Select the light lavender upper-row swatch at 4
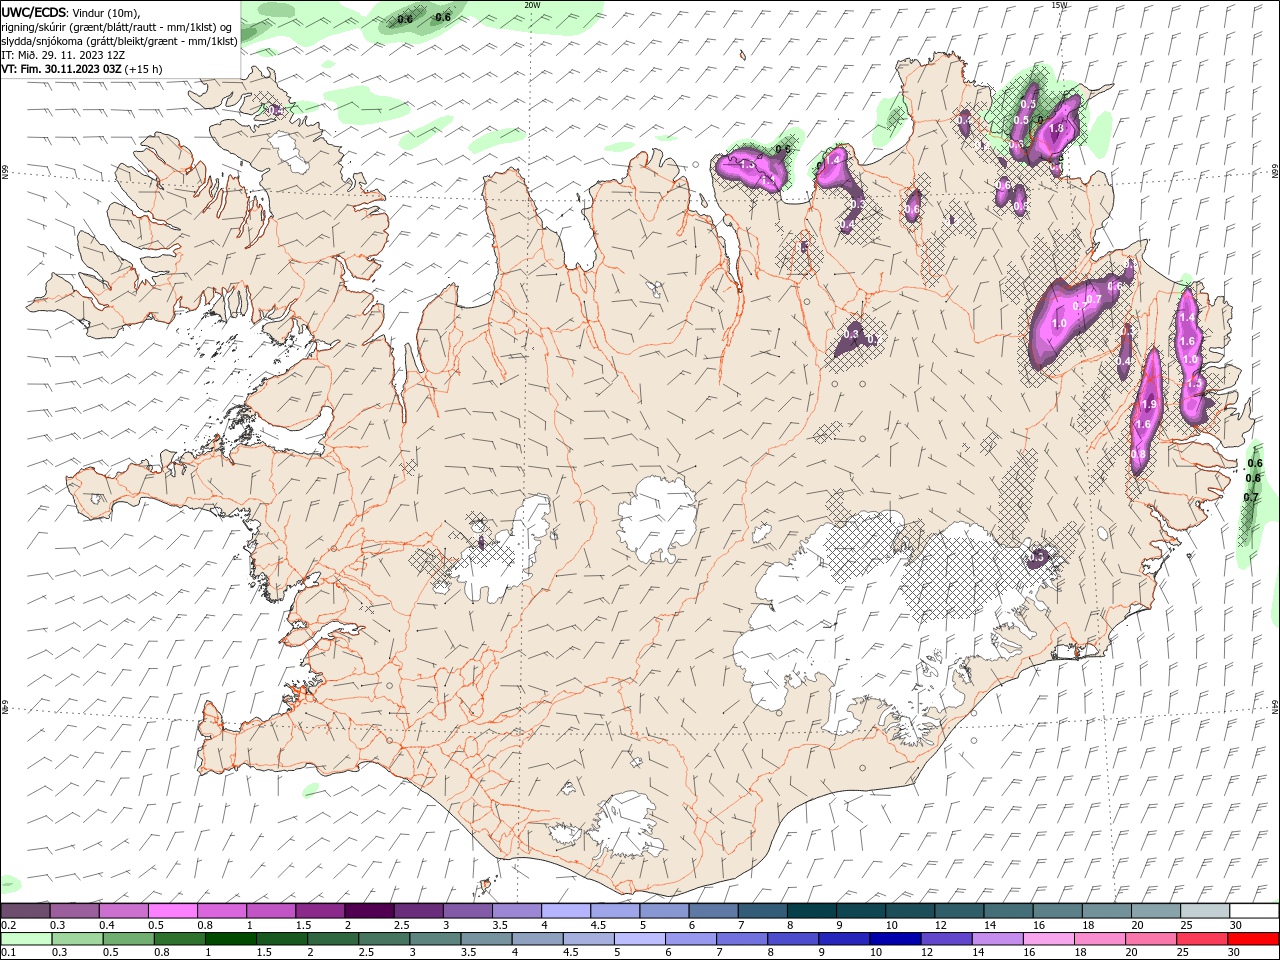Screen dimensions: 1280x960 click(565, 911)
